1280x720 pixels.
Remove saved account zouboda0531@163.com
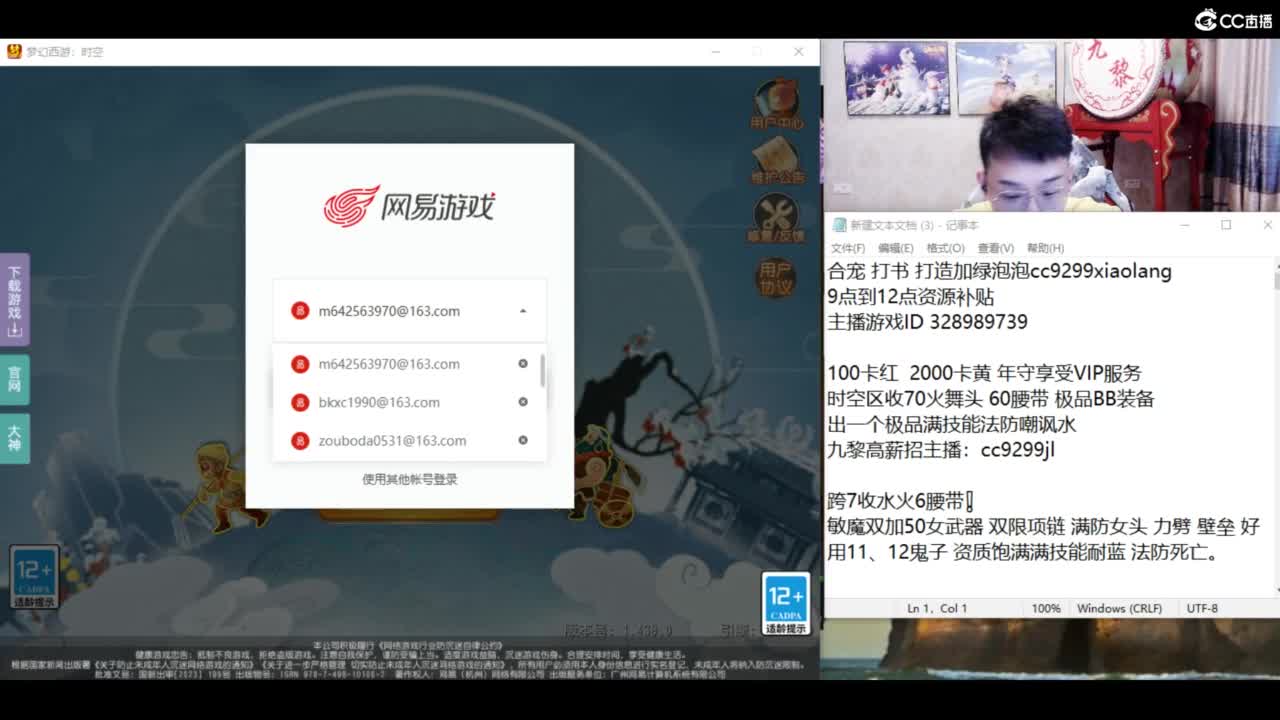click(x=522, y=440)
